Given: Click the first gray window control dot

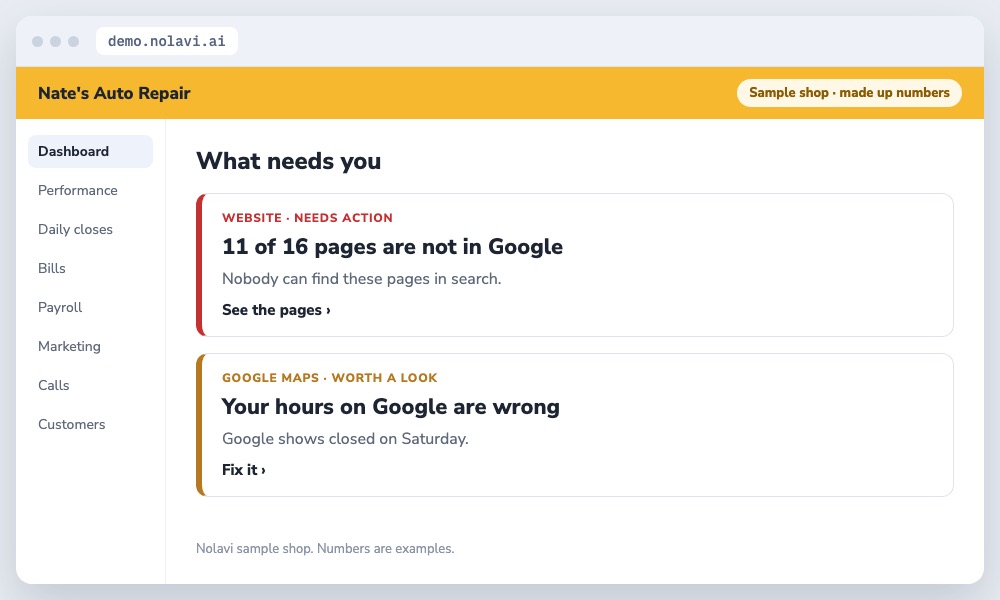Looking at the screenshot, I should pos(38,41).
